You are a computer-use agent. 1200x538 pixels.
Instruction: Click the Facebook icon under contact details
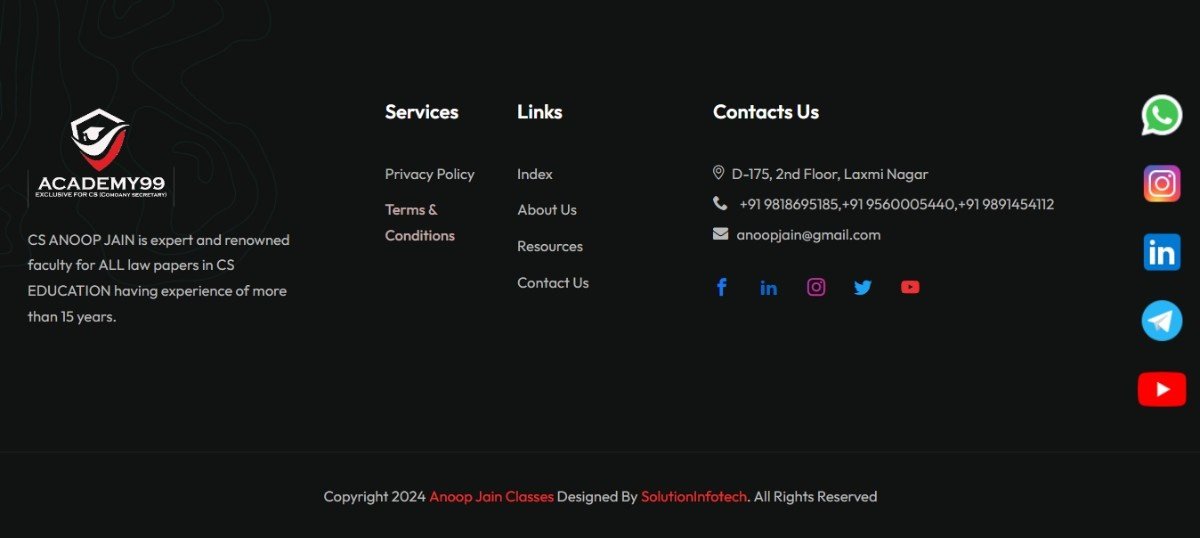(x=721, y=287)
